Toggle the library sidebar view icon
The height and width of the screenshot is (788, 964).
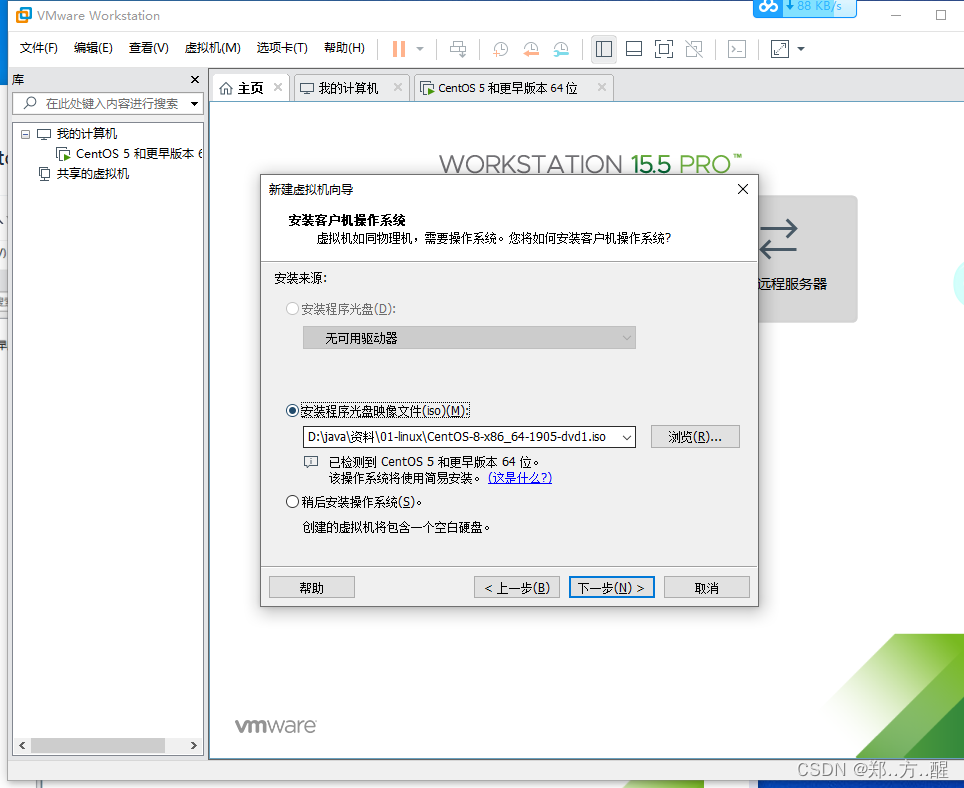604,49
